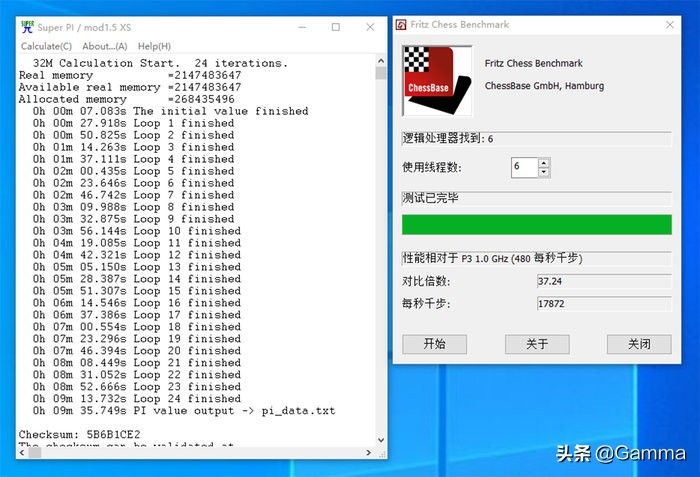Minimize the Super PI window
This screenshot has height=477, width=700.
[302, 27]
